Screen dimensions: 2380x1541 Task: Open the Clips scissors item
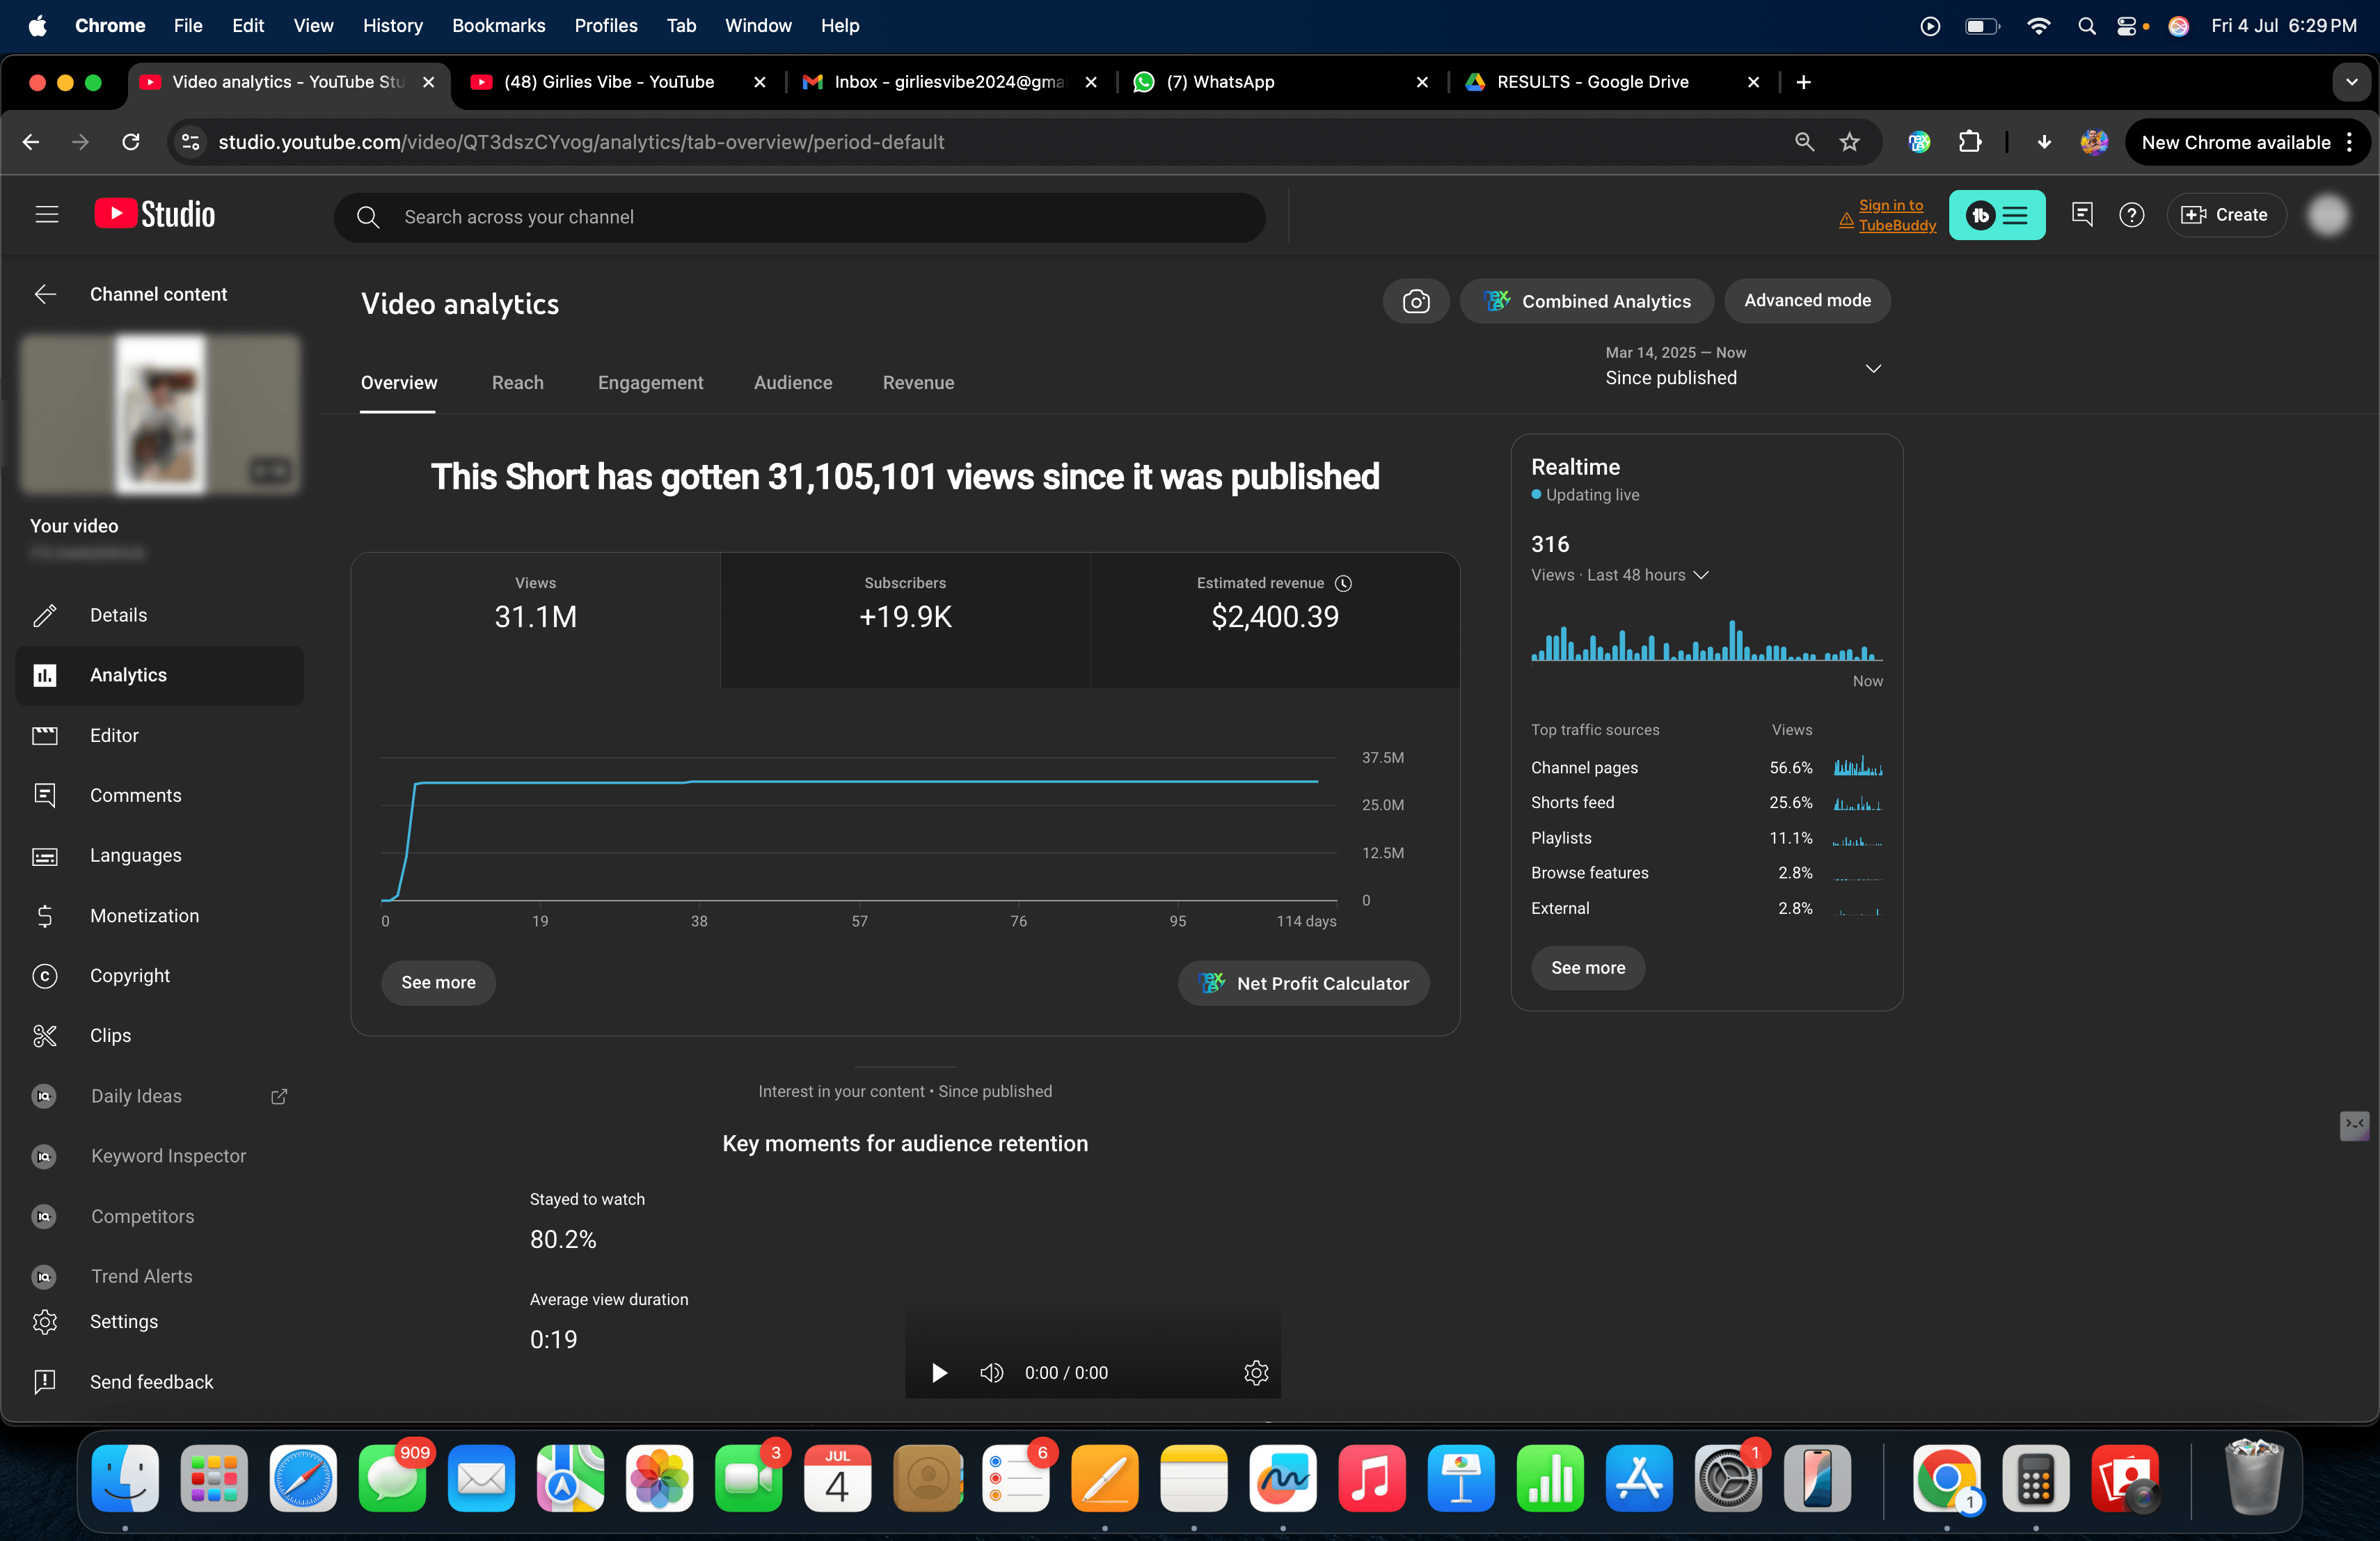coord(110,1035)
